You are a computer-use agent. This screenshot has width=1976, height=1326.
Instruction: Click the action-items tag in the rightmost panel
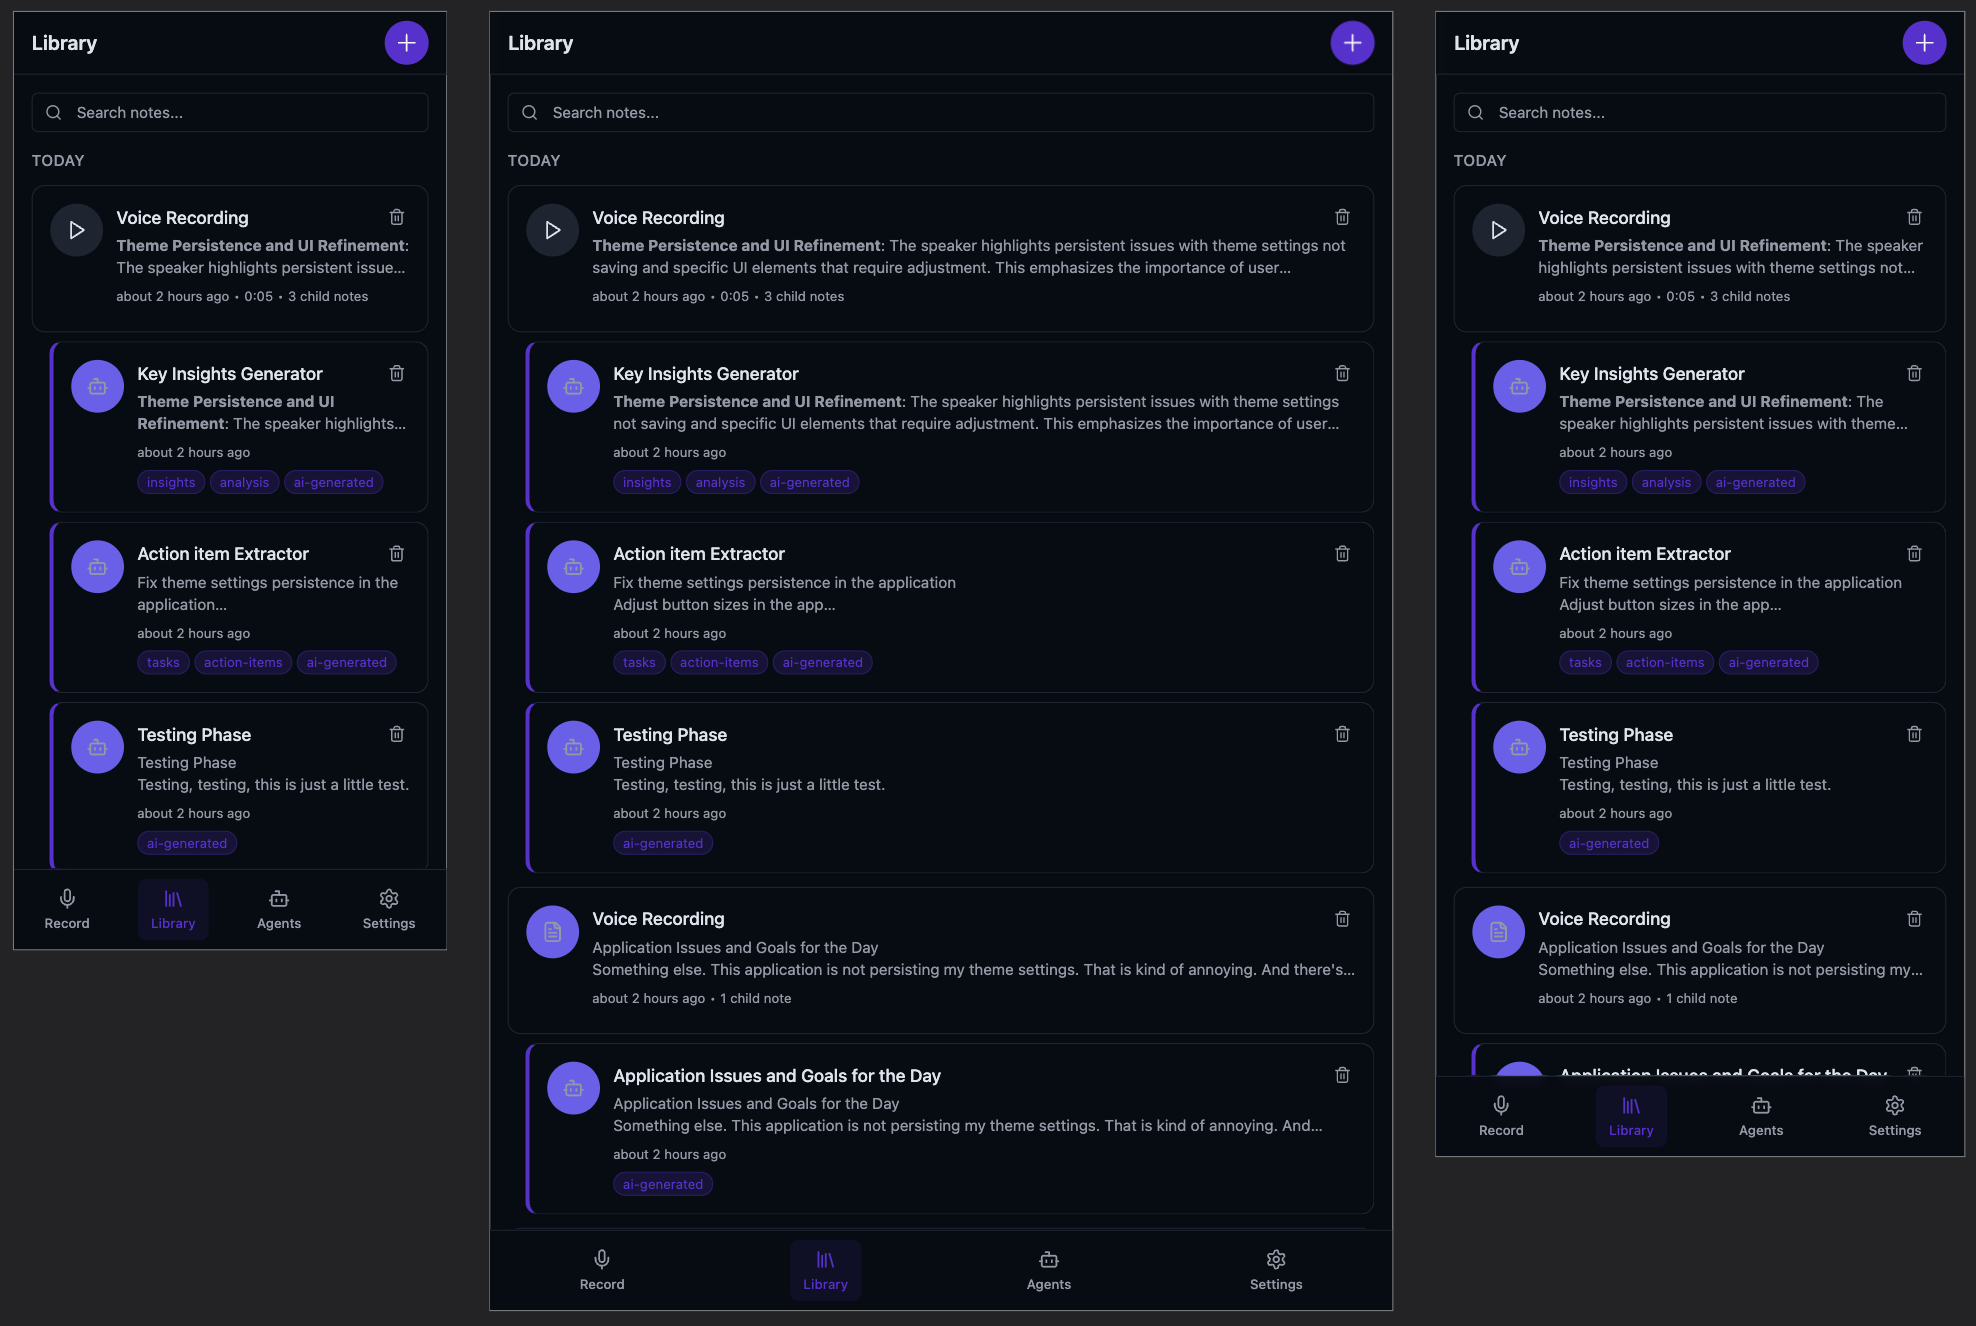[x=1664, y=662]
